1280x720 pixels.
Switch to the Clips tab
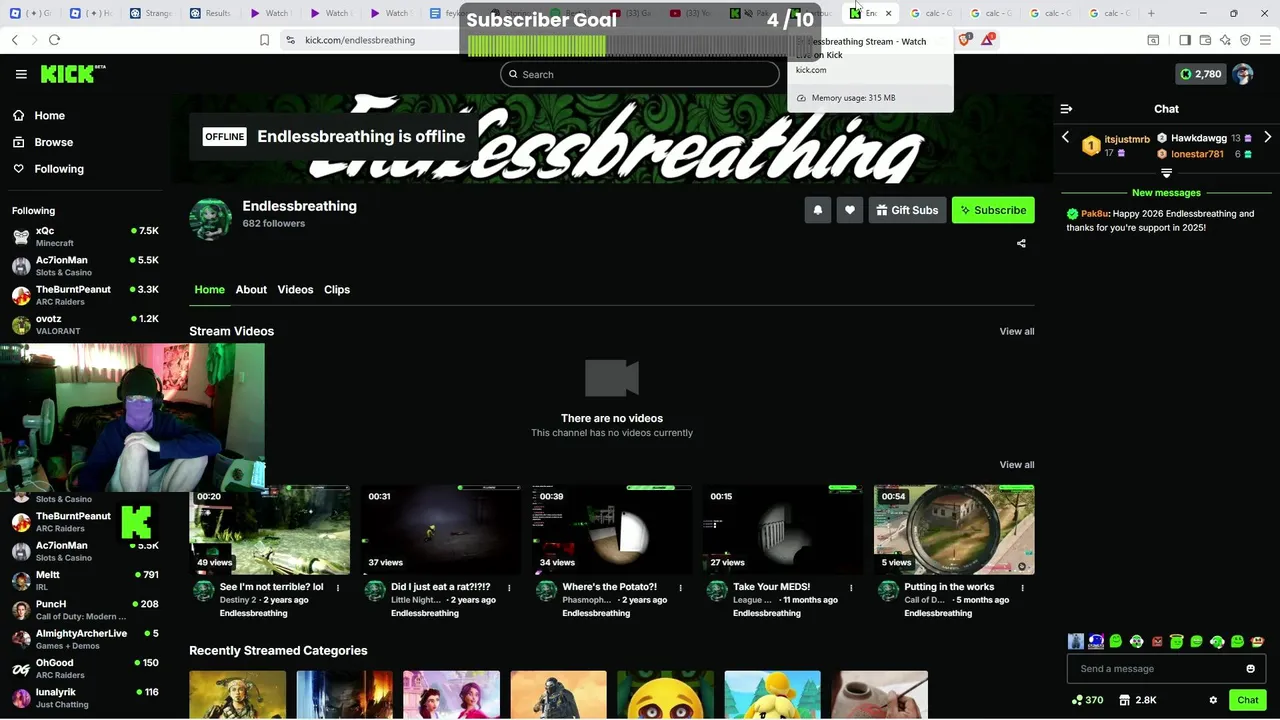coord(337,289)
